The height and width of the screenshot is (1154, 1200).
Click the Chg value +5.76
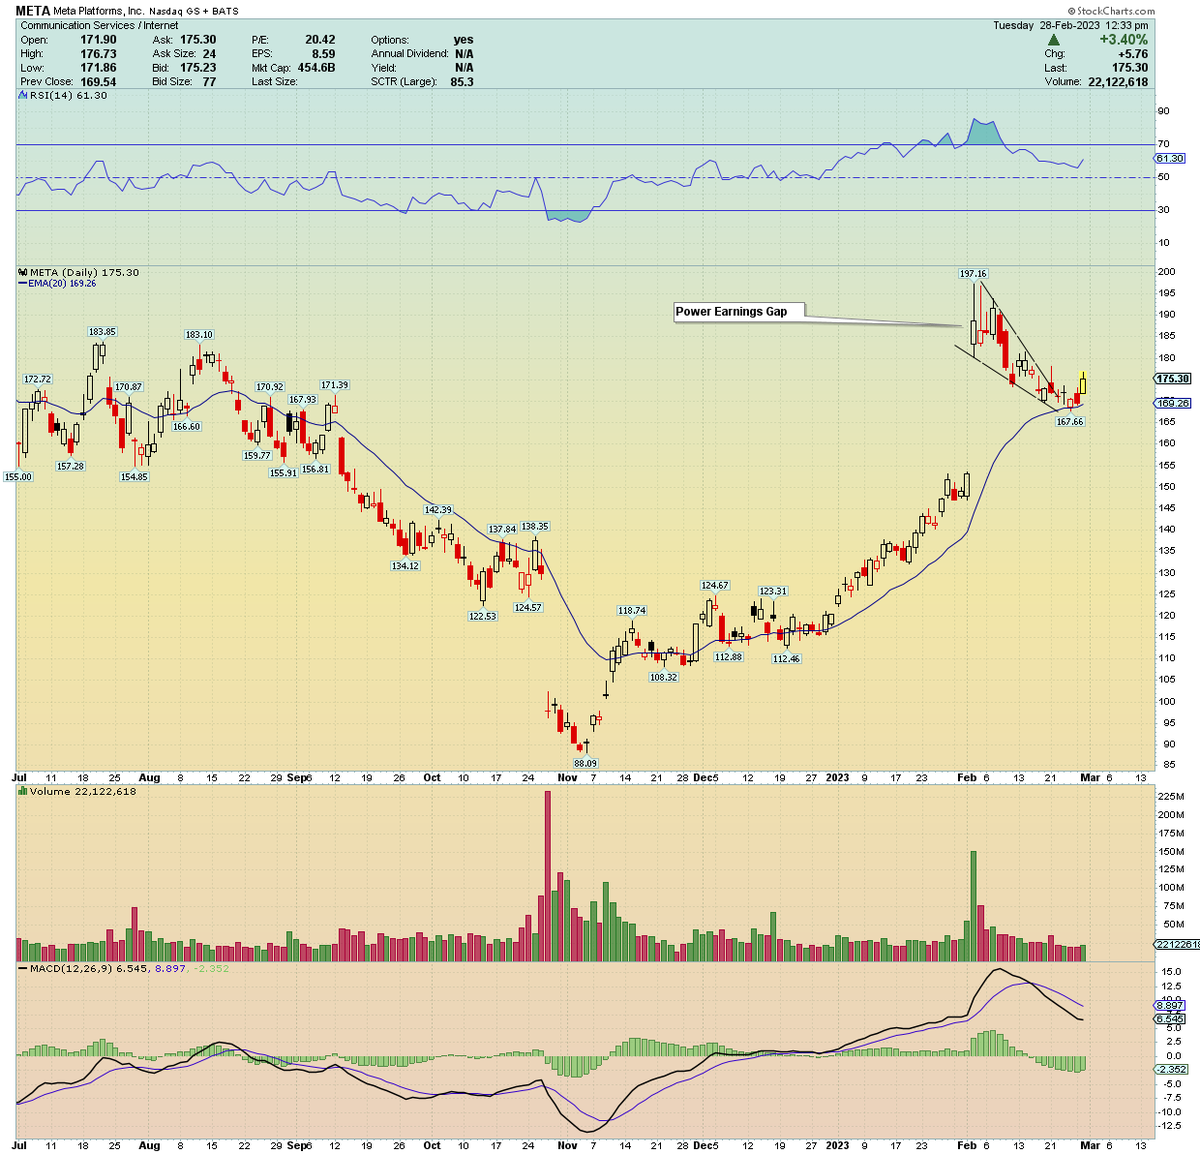point(1133,54)
